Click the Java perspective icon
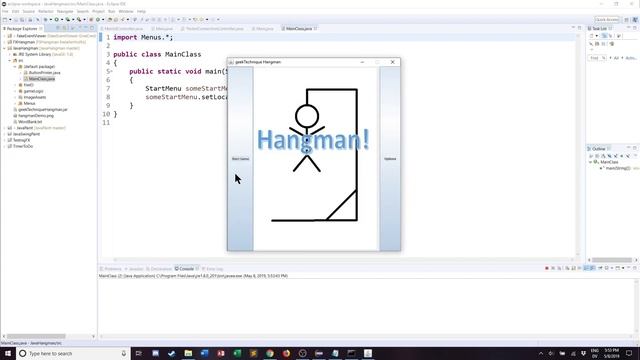640x360 pixels. pyautogui.click(x=635, y=20)
